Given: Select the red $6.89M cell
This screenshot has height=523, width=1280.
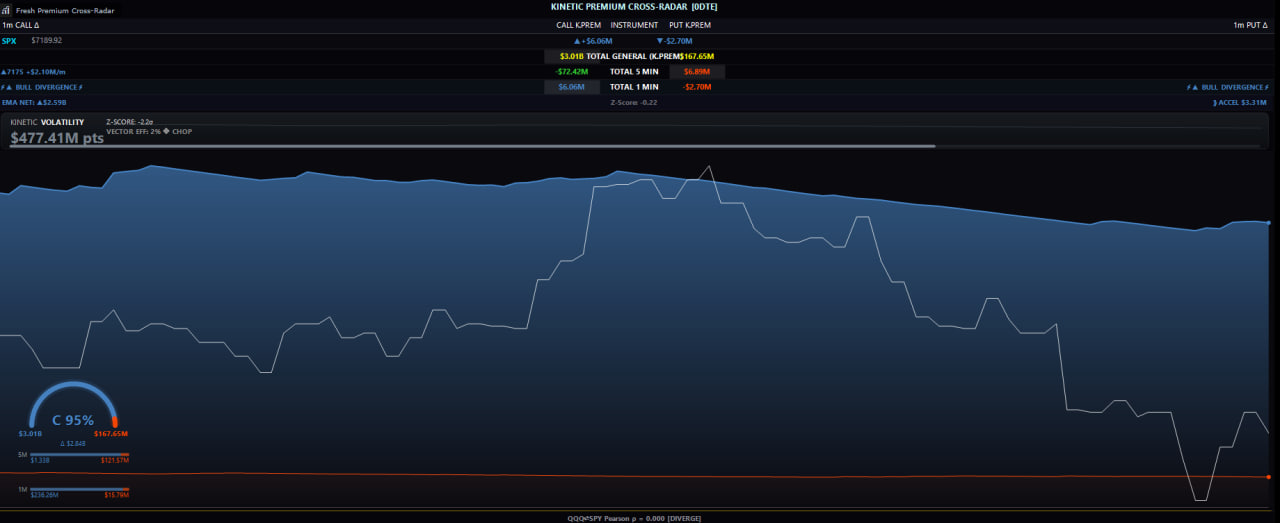Looking at the screenshot, I should coord(697,72).
